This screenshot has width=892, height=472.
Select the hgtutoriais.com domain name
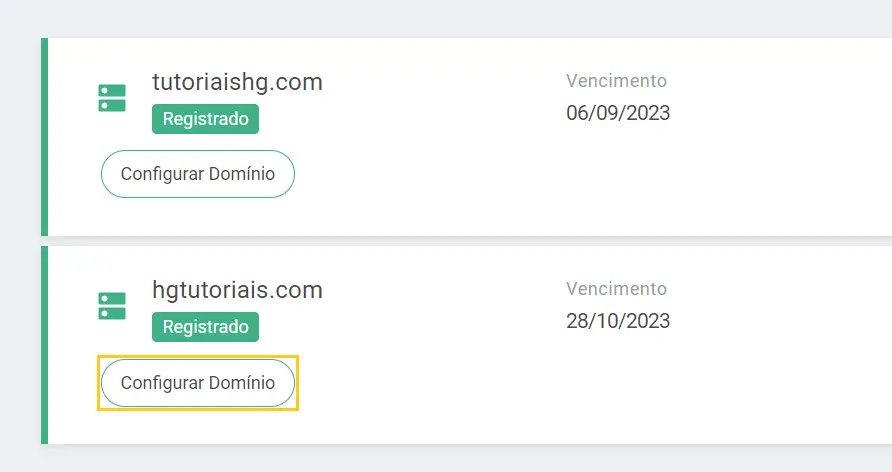click(237, 291)
